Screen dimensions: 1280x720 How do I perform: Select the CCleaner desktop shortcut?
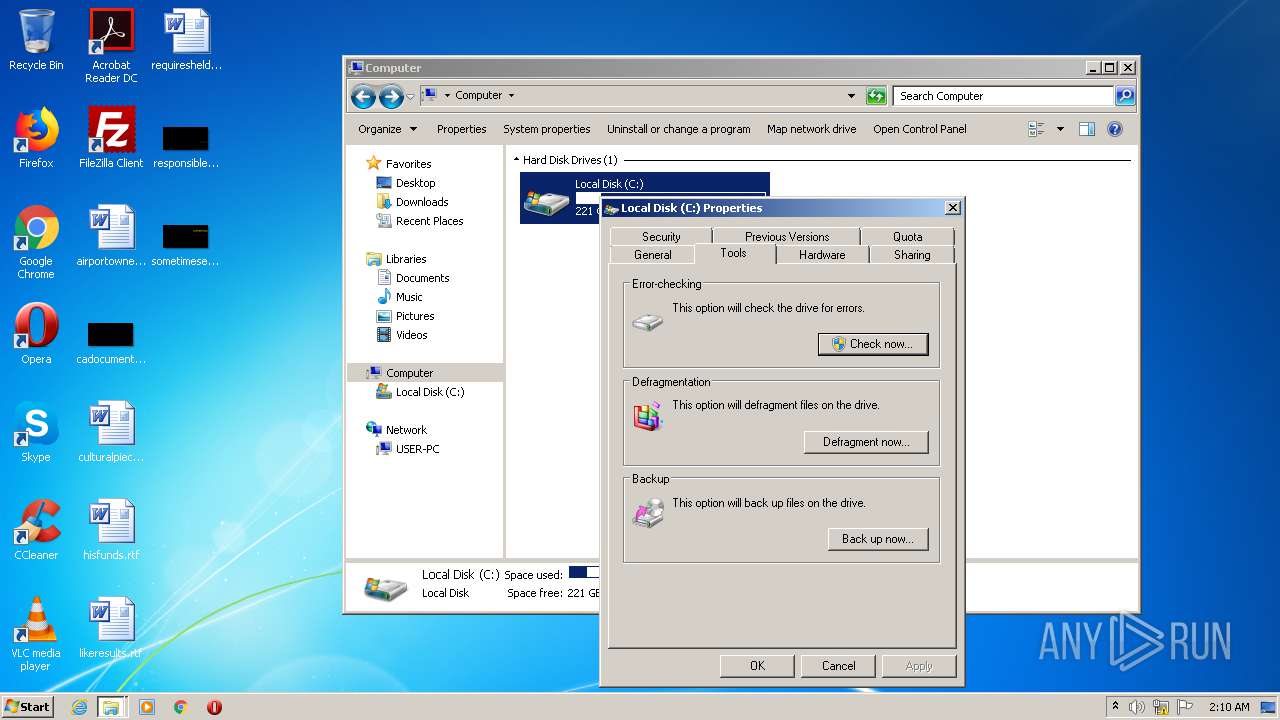(36, 530)
